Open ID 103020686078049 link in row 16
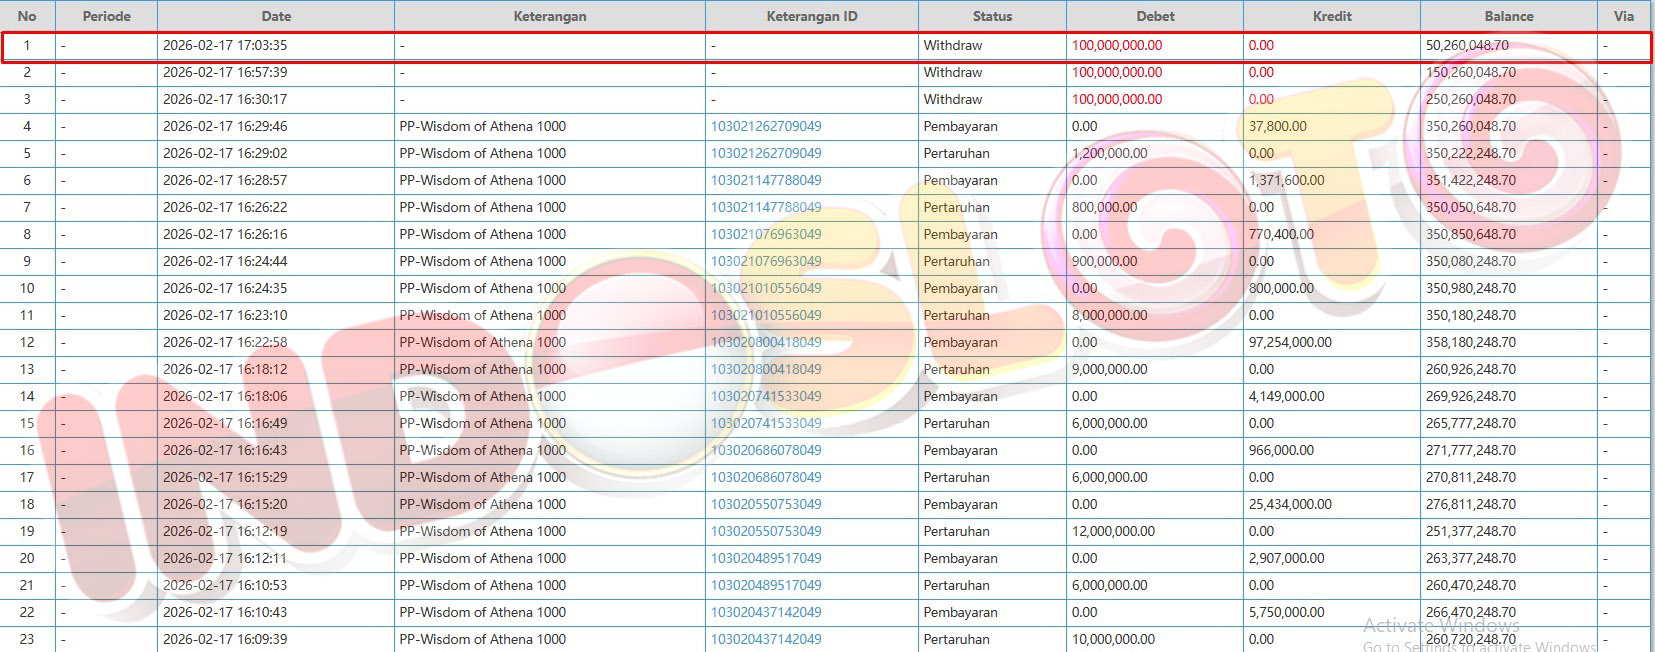The height and width of the screenshot is (652, 1655). 766,450
